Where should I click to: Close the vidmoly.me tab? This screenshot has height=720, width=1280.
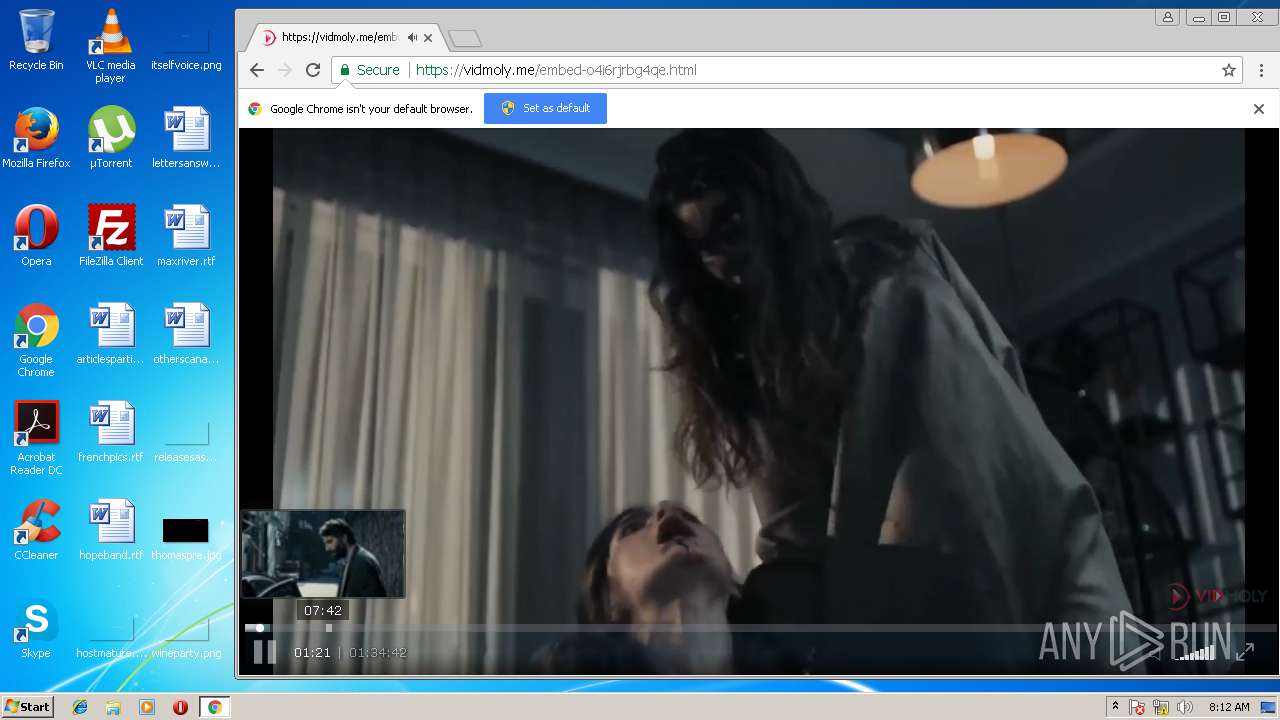tap(428, 38)
